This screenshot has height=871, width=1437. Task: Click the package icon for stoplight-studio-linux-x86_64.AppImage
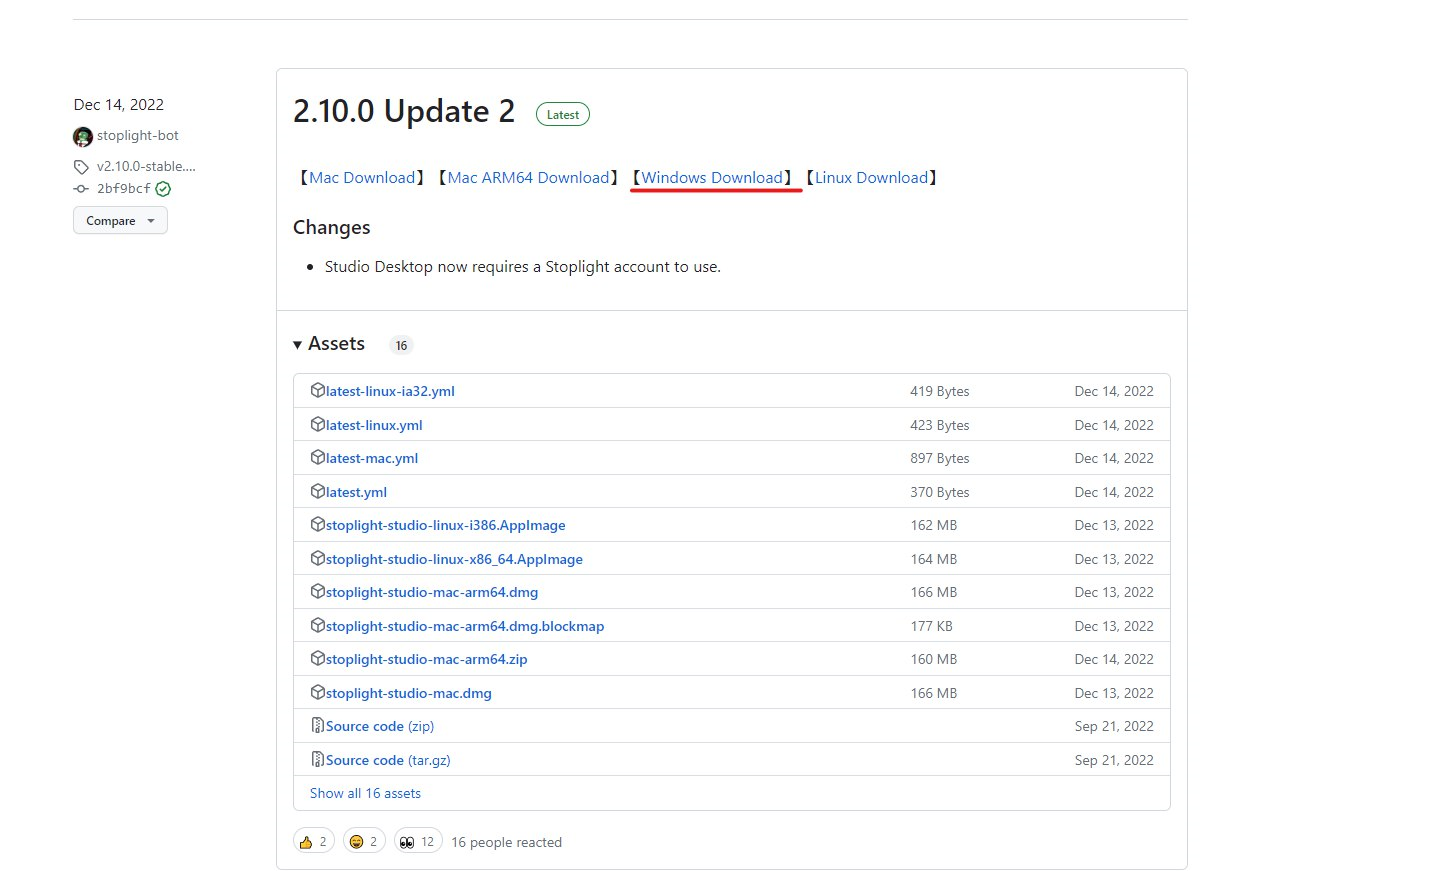318,558
